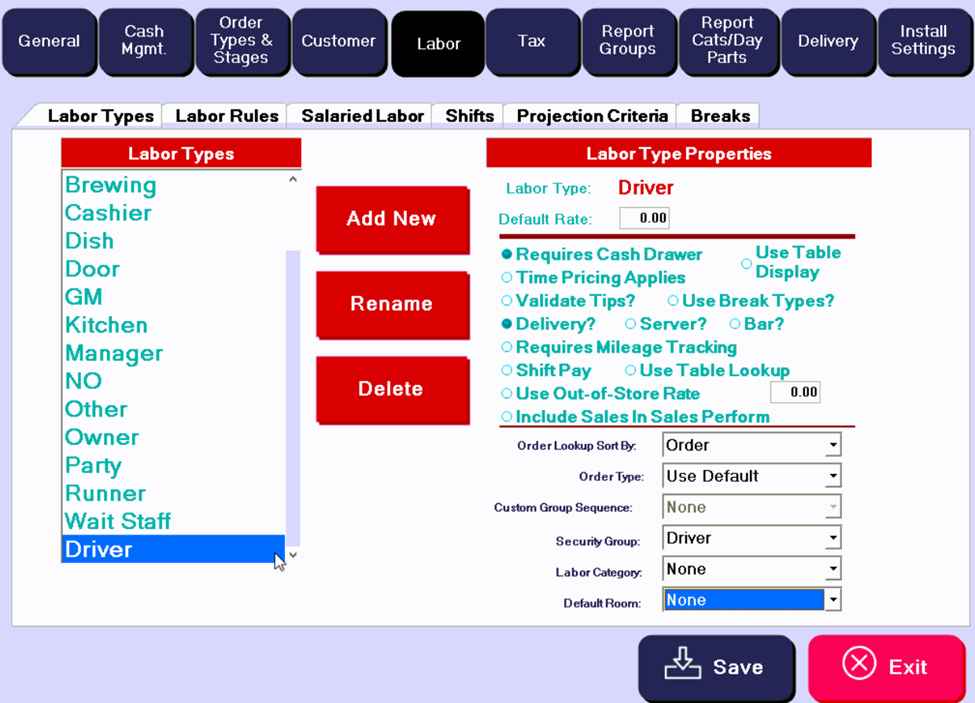Toggle the Server? option
The height and width of the screenshot is (703, 975).
coord(666,324)
